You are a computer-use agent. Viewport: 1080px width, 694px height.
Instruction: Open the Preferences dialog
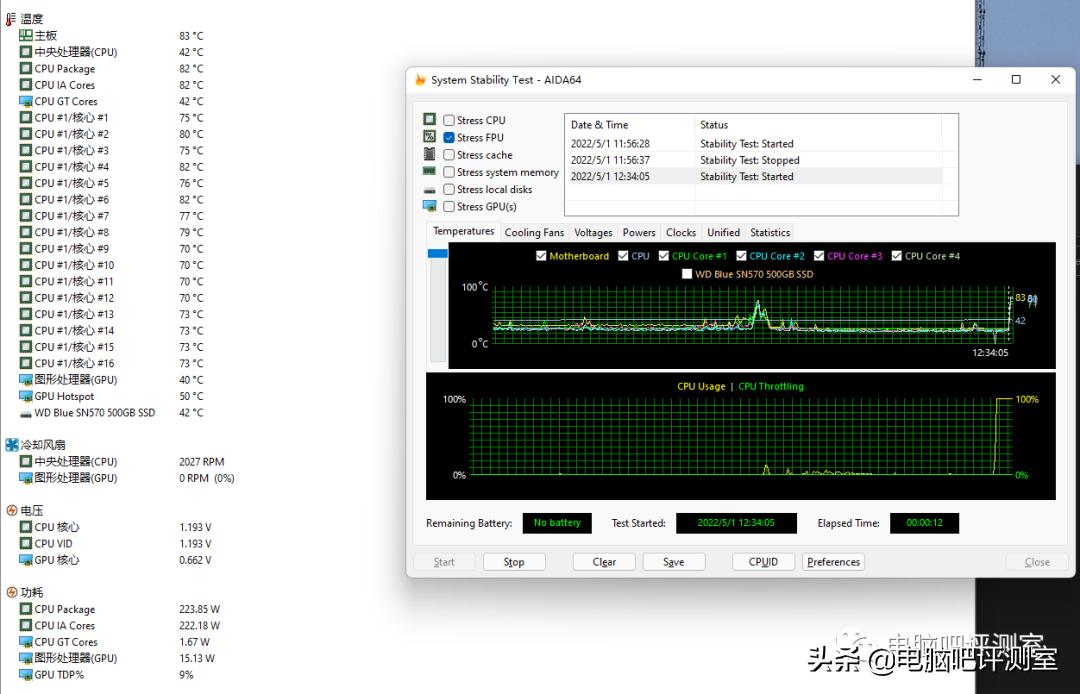click(x=833, y=561)
